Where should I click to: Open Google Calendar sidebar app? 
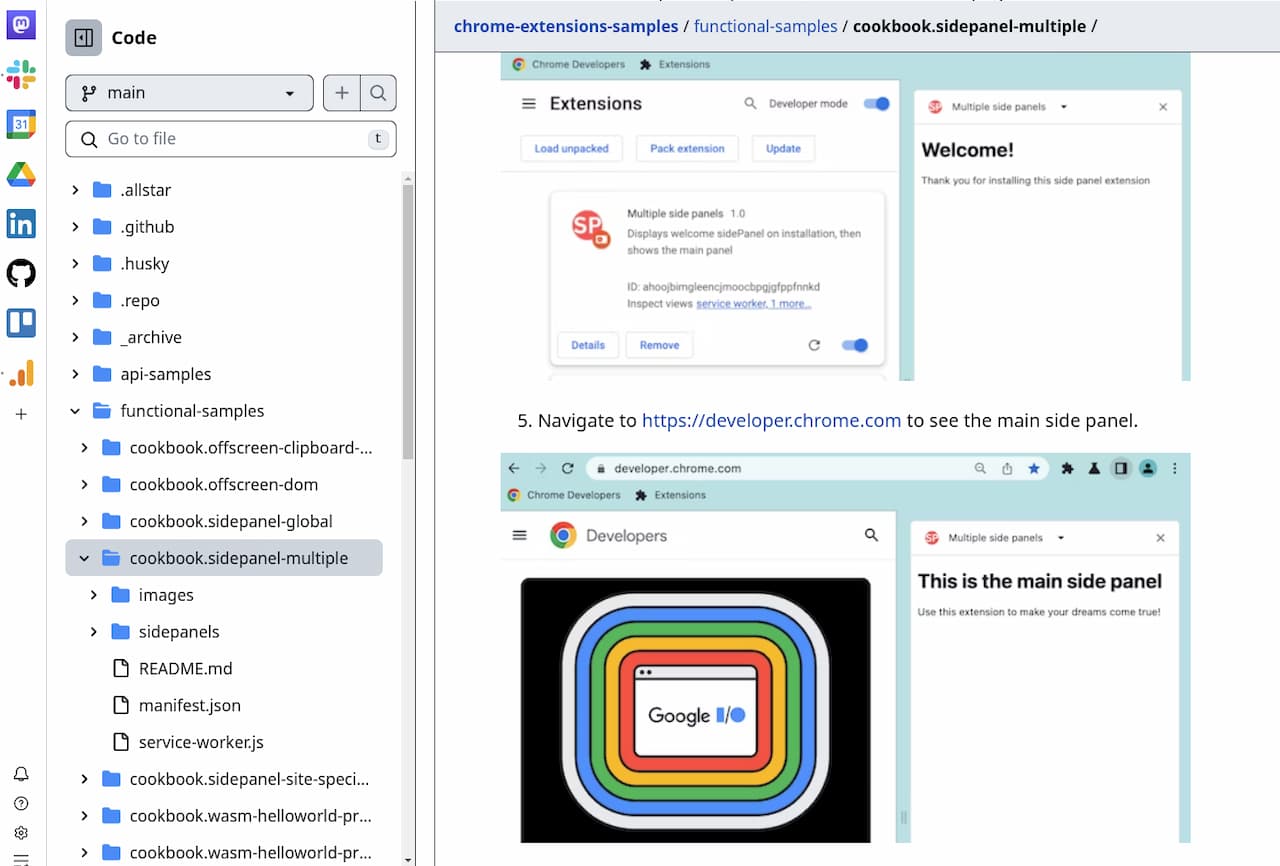pyautogui.click(x=21, y=124)
